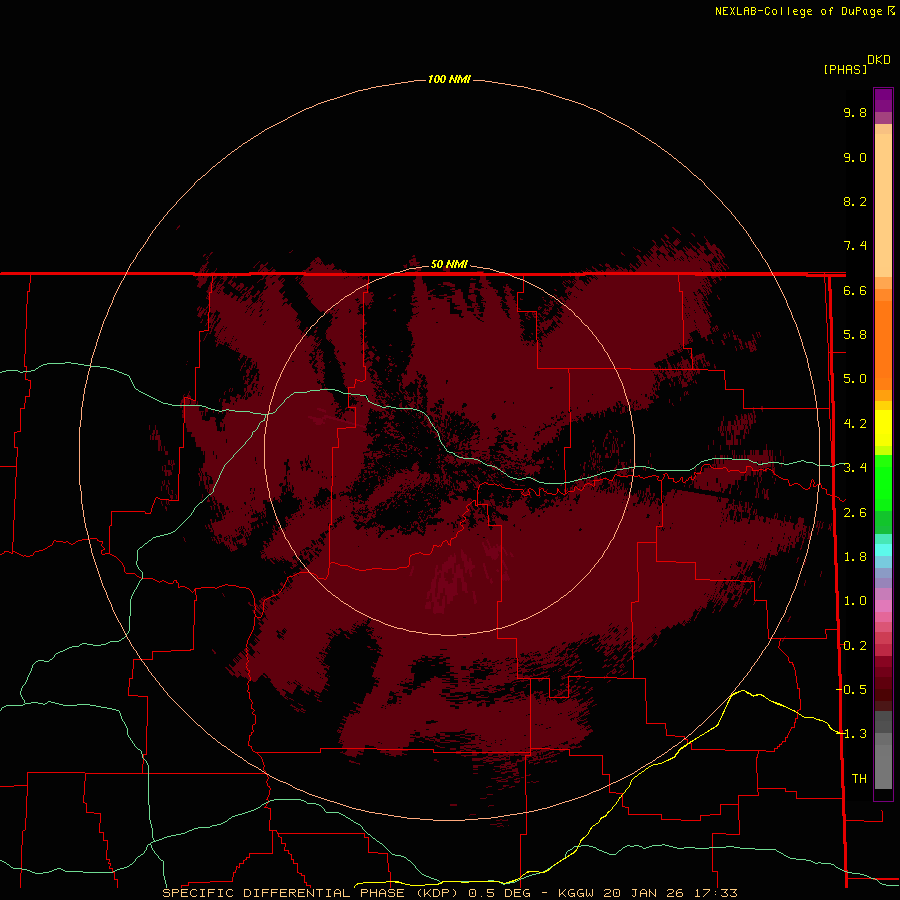Click the KGGW radar site identifier

pyautogui.click(x=578, y=893)
